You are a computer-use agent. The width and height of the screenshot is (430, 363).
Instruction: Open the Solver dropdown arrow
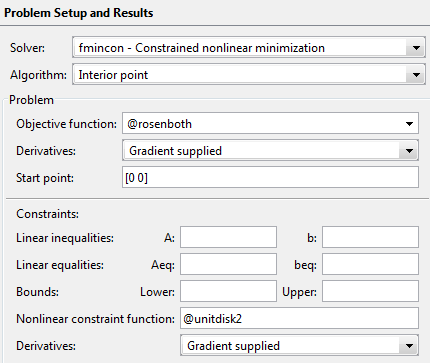[415, 48]
